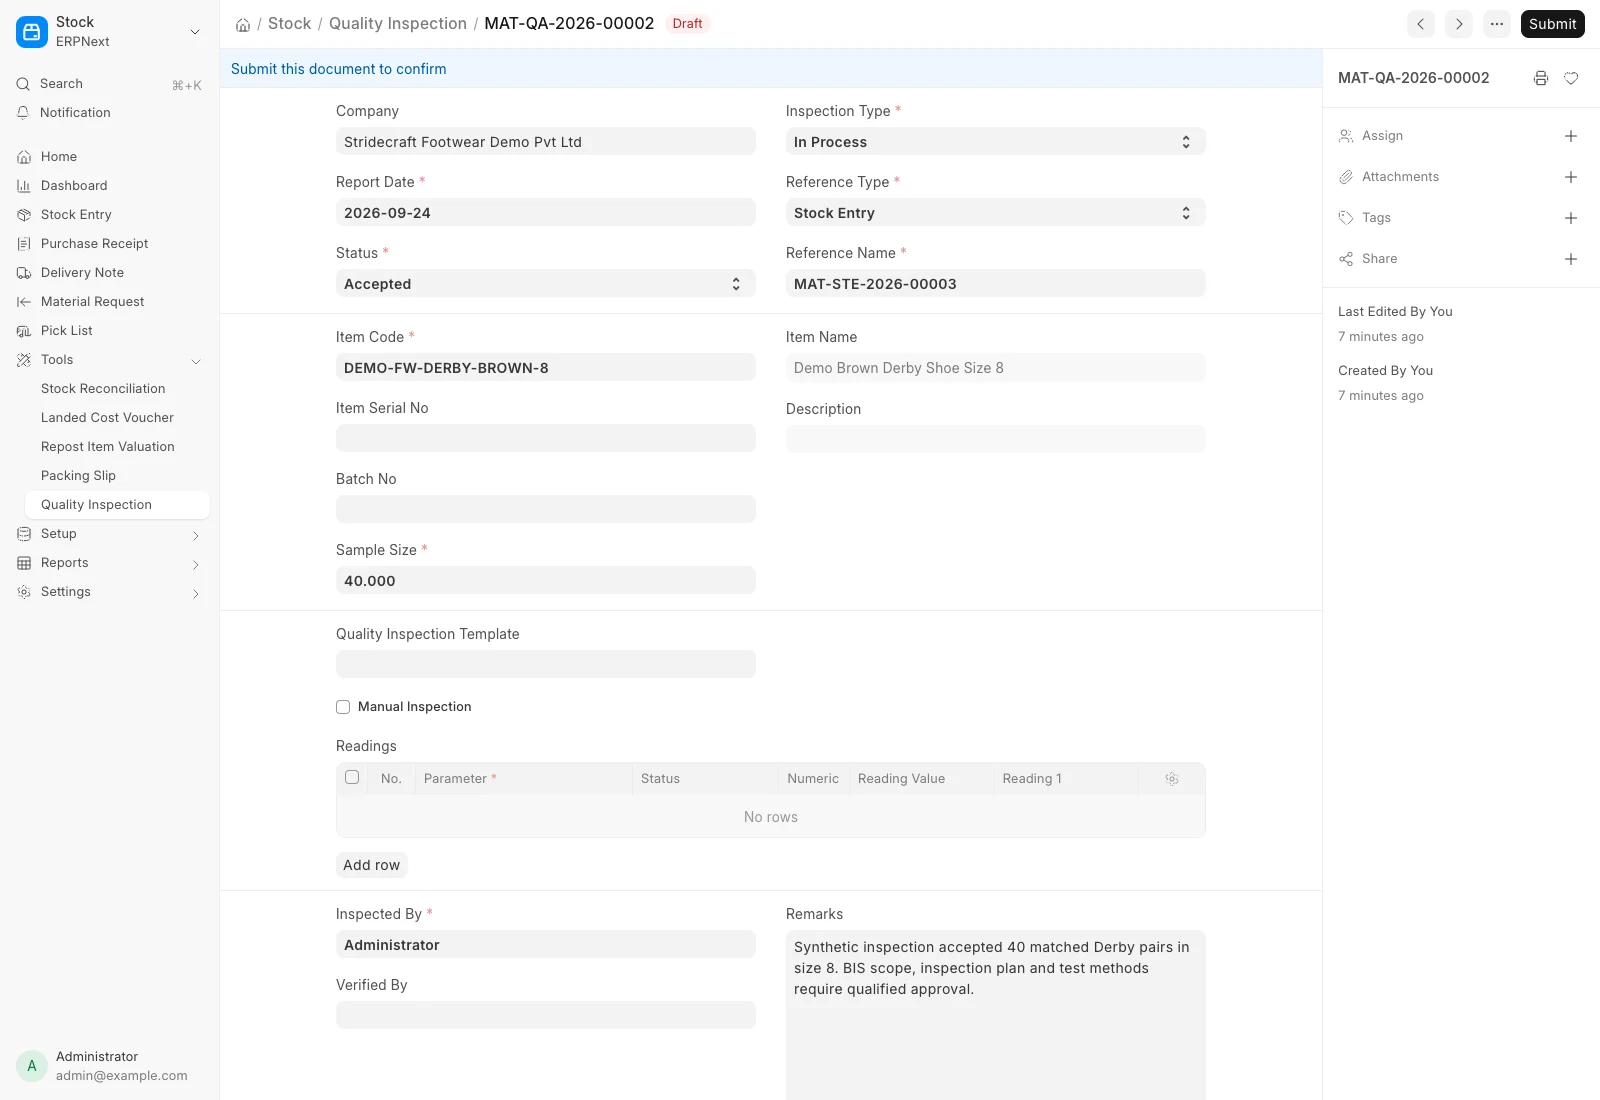
Task: Like the document with heart icon
Action: [1571, 78]
